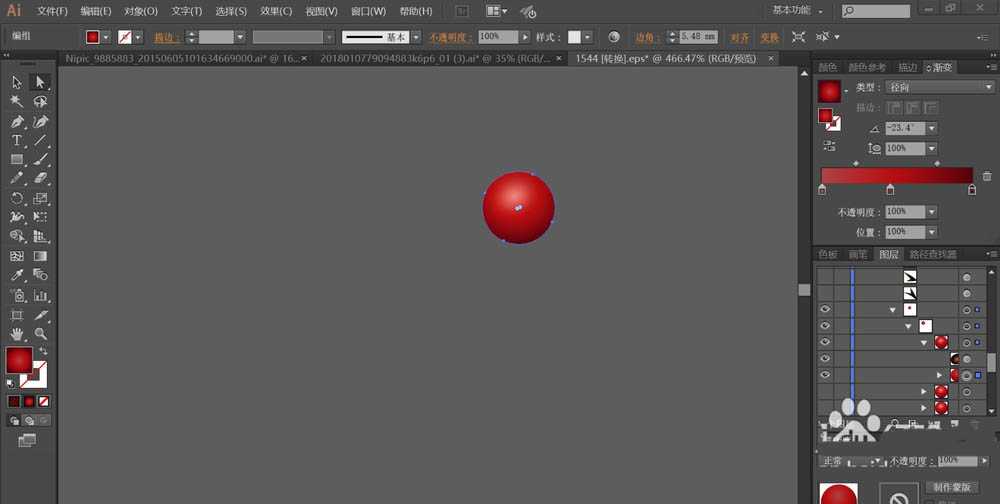Viewport: 1000px width, 504px height.
Task: Swap fill and stroke colors in toolbox
Action: 43,351
